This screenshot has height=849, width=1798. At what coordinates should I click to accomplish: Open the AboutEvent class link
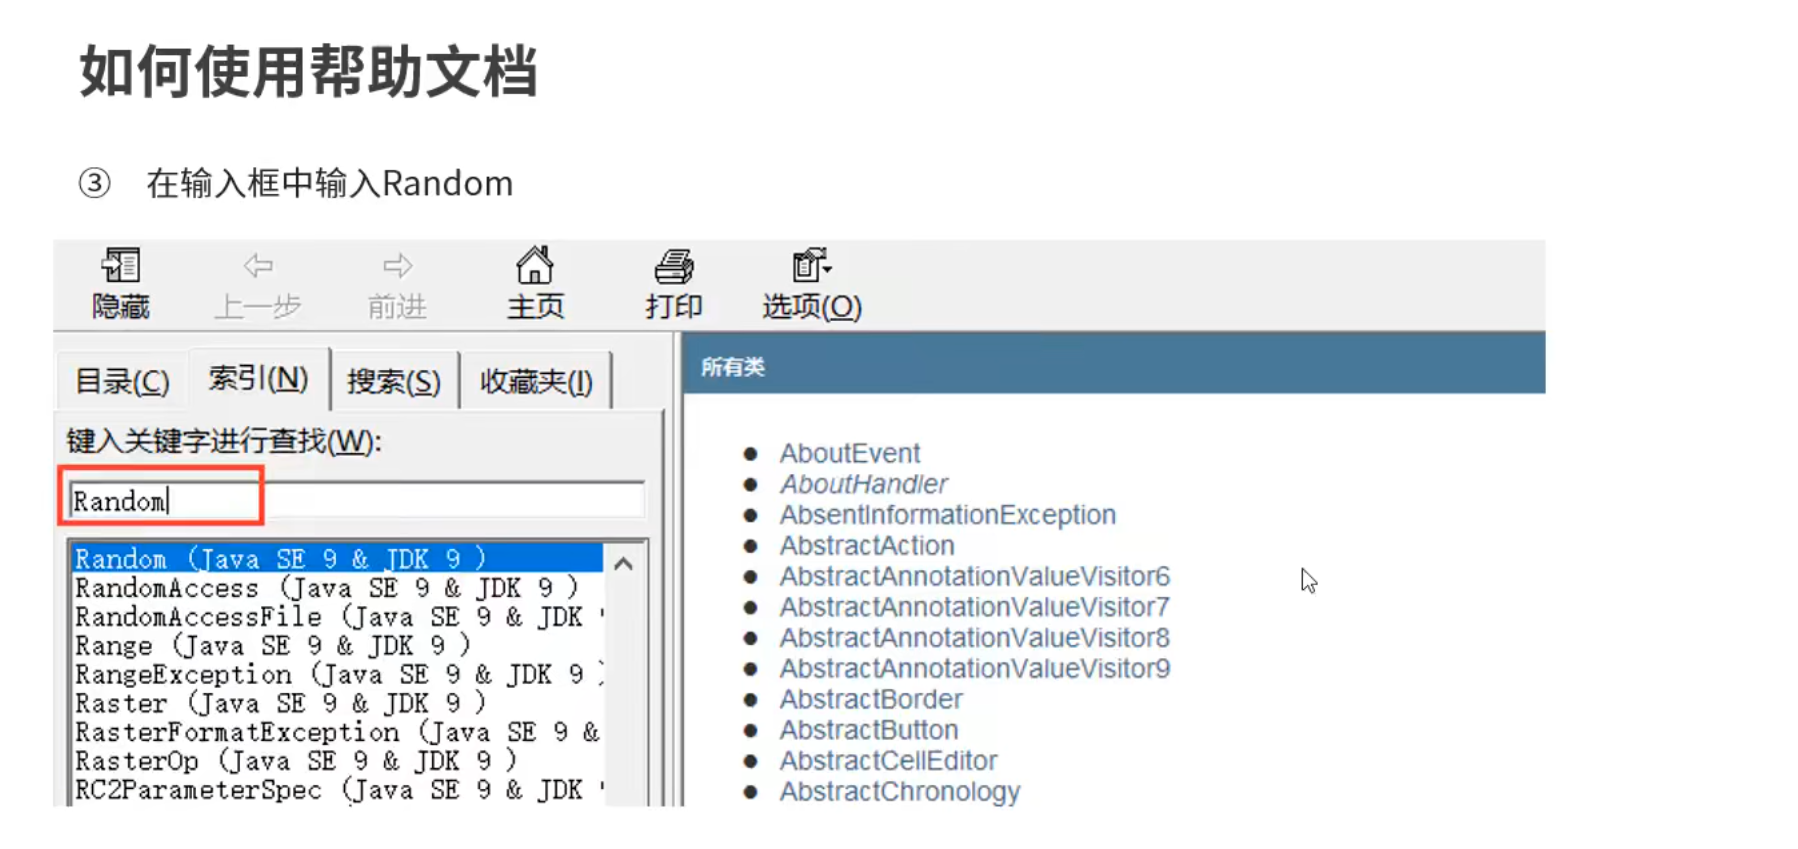849,453
